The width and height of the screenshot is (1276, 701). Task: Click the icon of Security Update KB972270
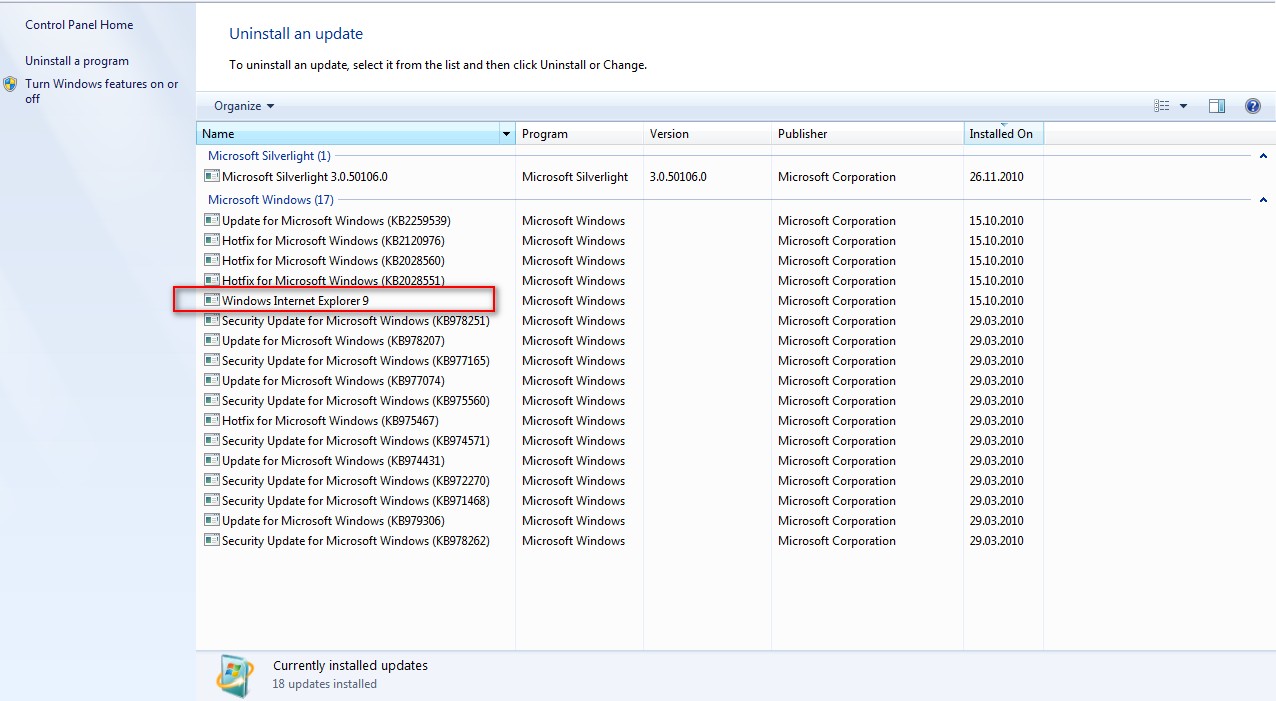211,480
